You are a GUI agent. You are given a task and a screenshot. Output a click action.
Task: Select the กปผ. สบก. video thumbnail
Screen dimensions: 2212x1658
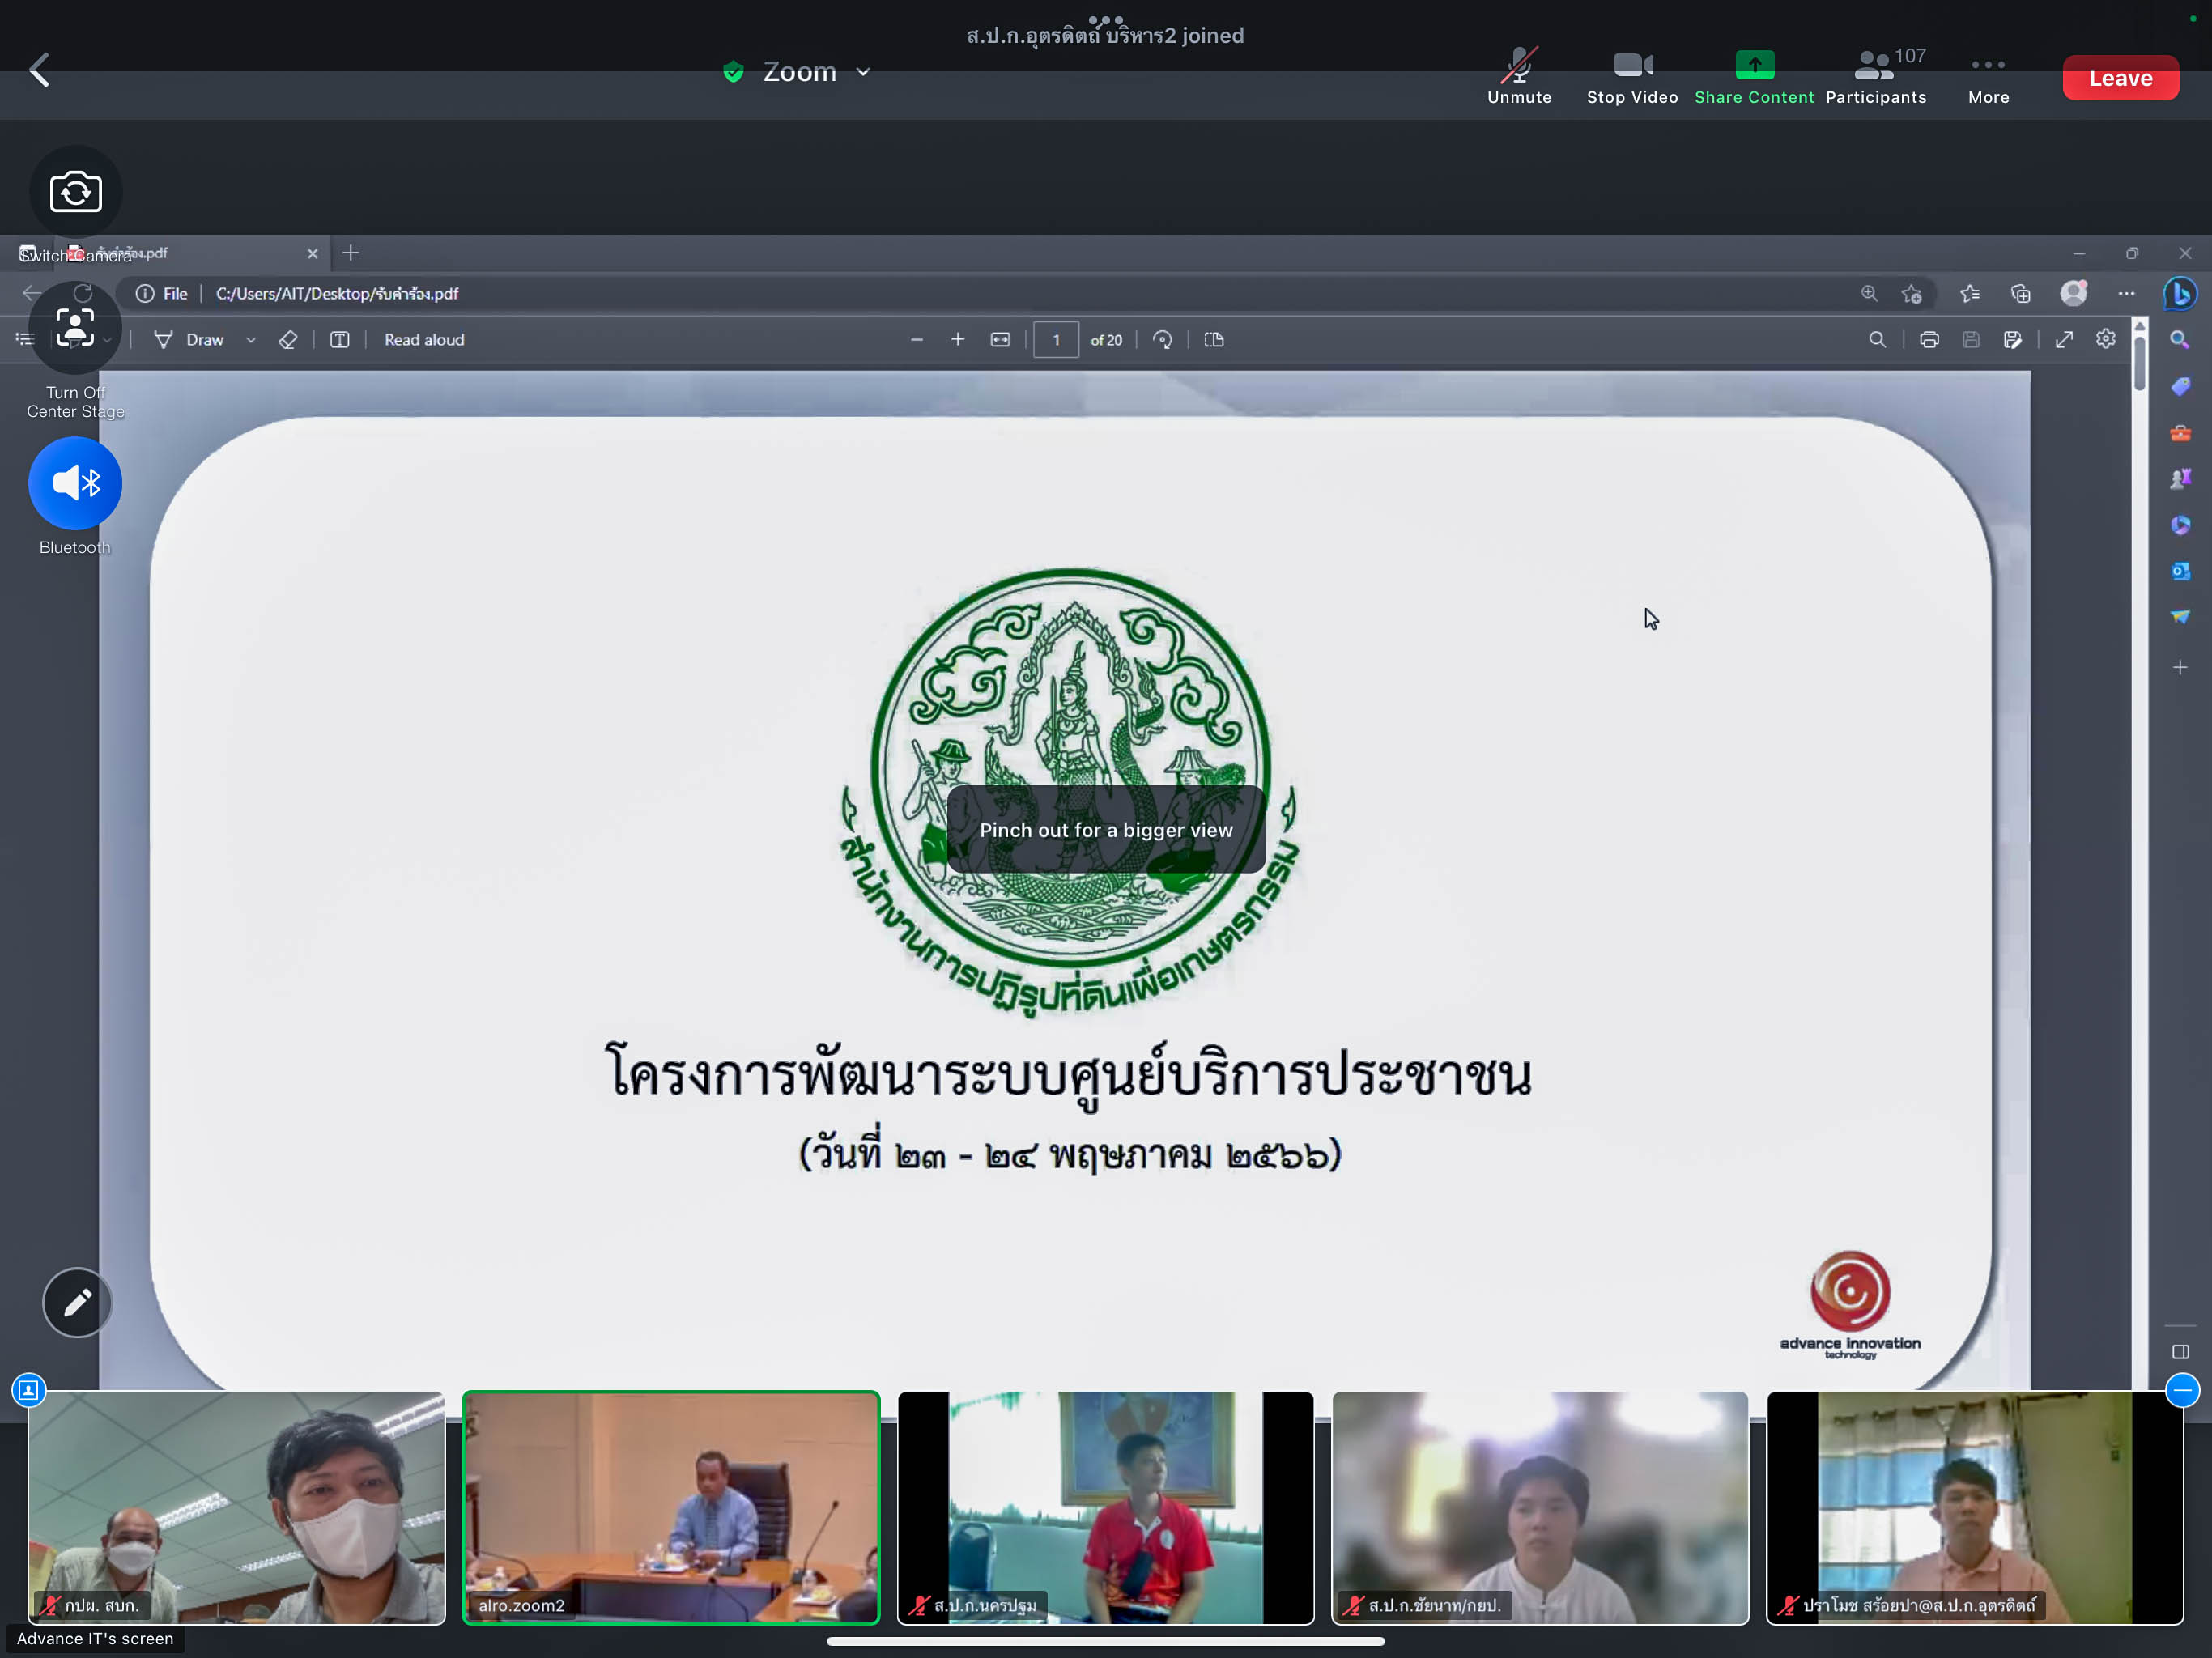coord(236,1507)
